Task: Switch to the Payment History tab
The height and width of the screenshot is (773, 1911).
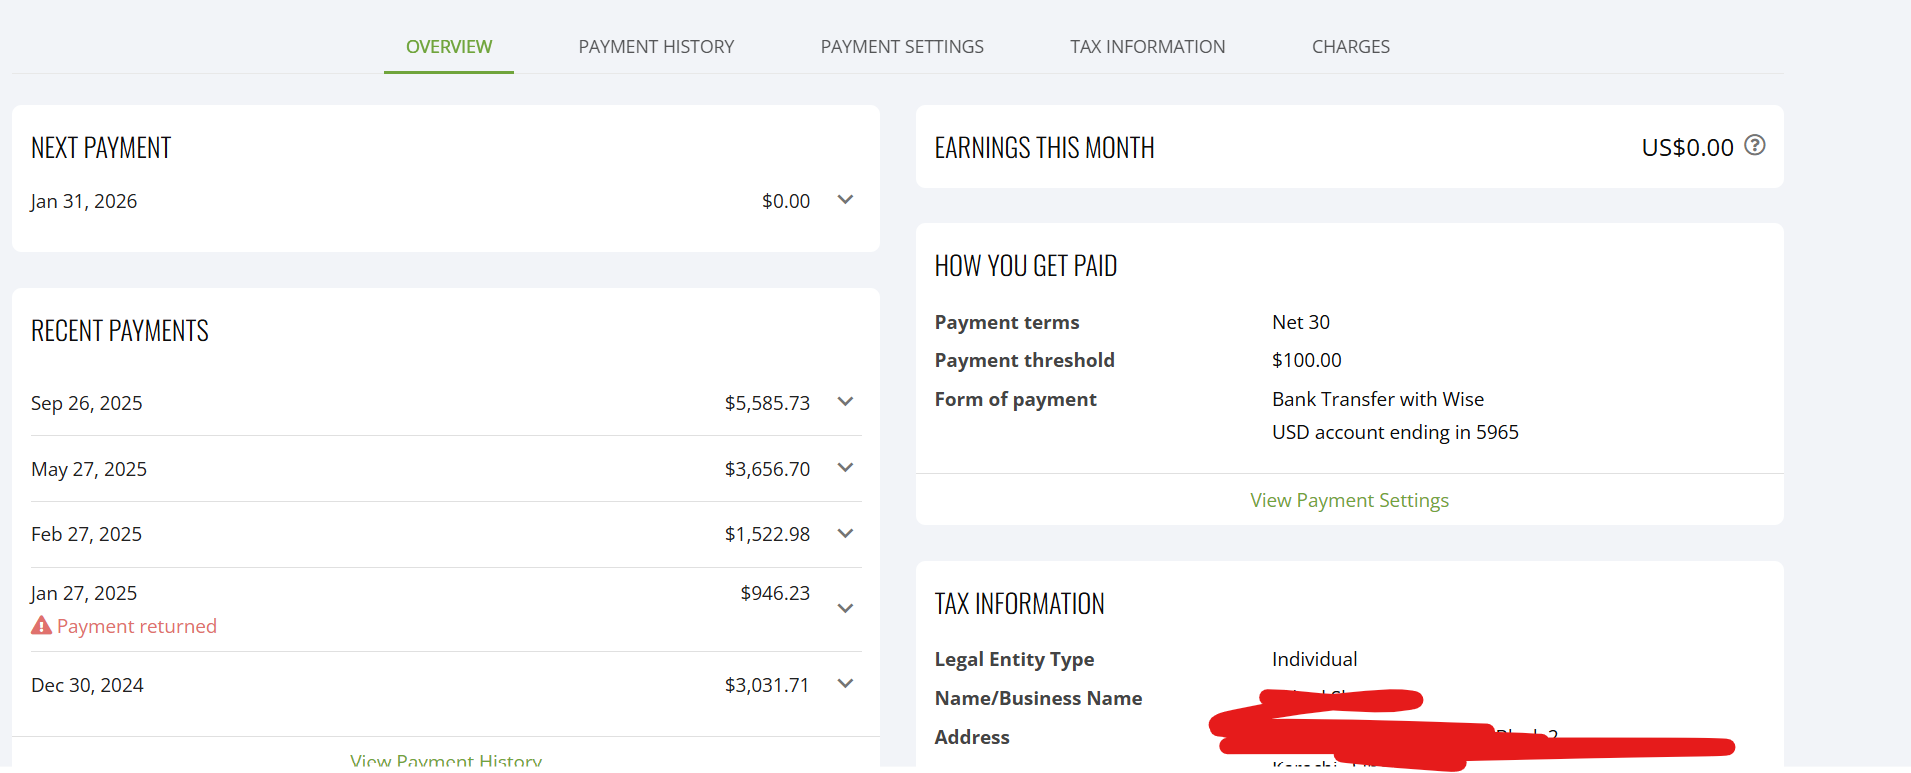Action: pos(656,47)
